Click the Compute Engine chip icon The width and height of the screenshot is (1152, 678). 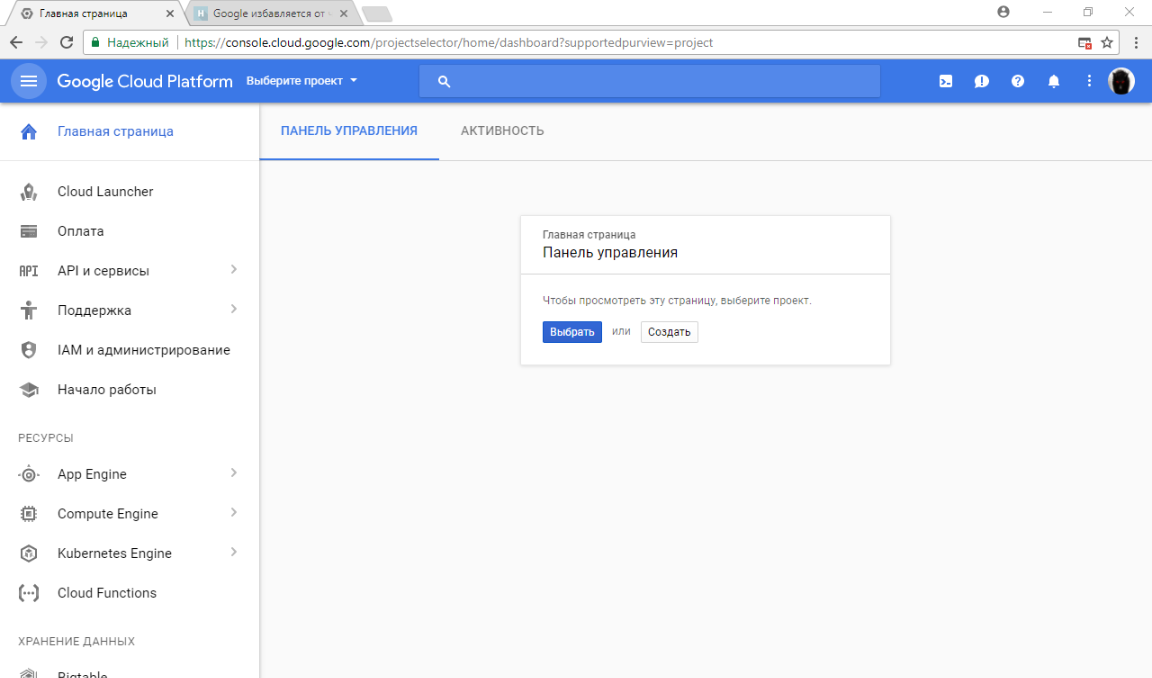29,514
